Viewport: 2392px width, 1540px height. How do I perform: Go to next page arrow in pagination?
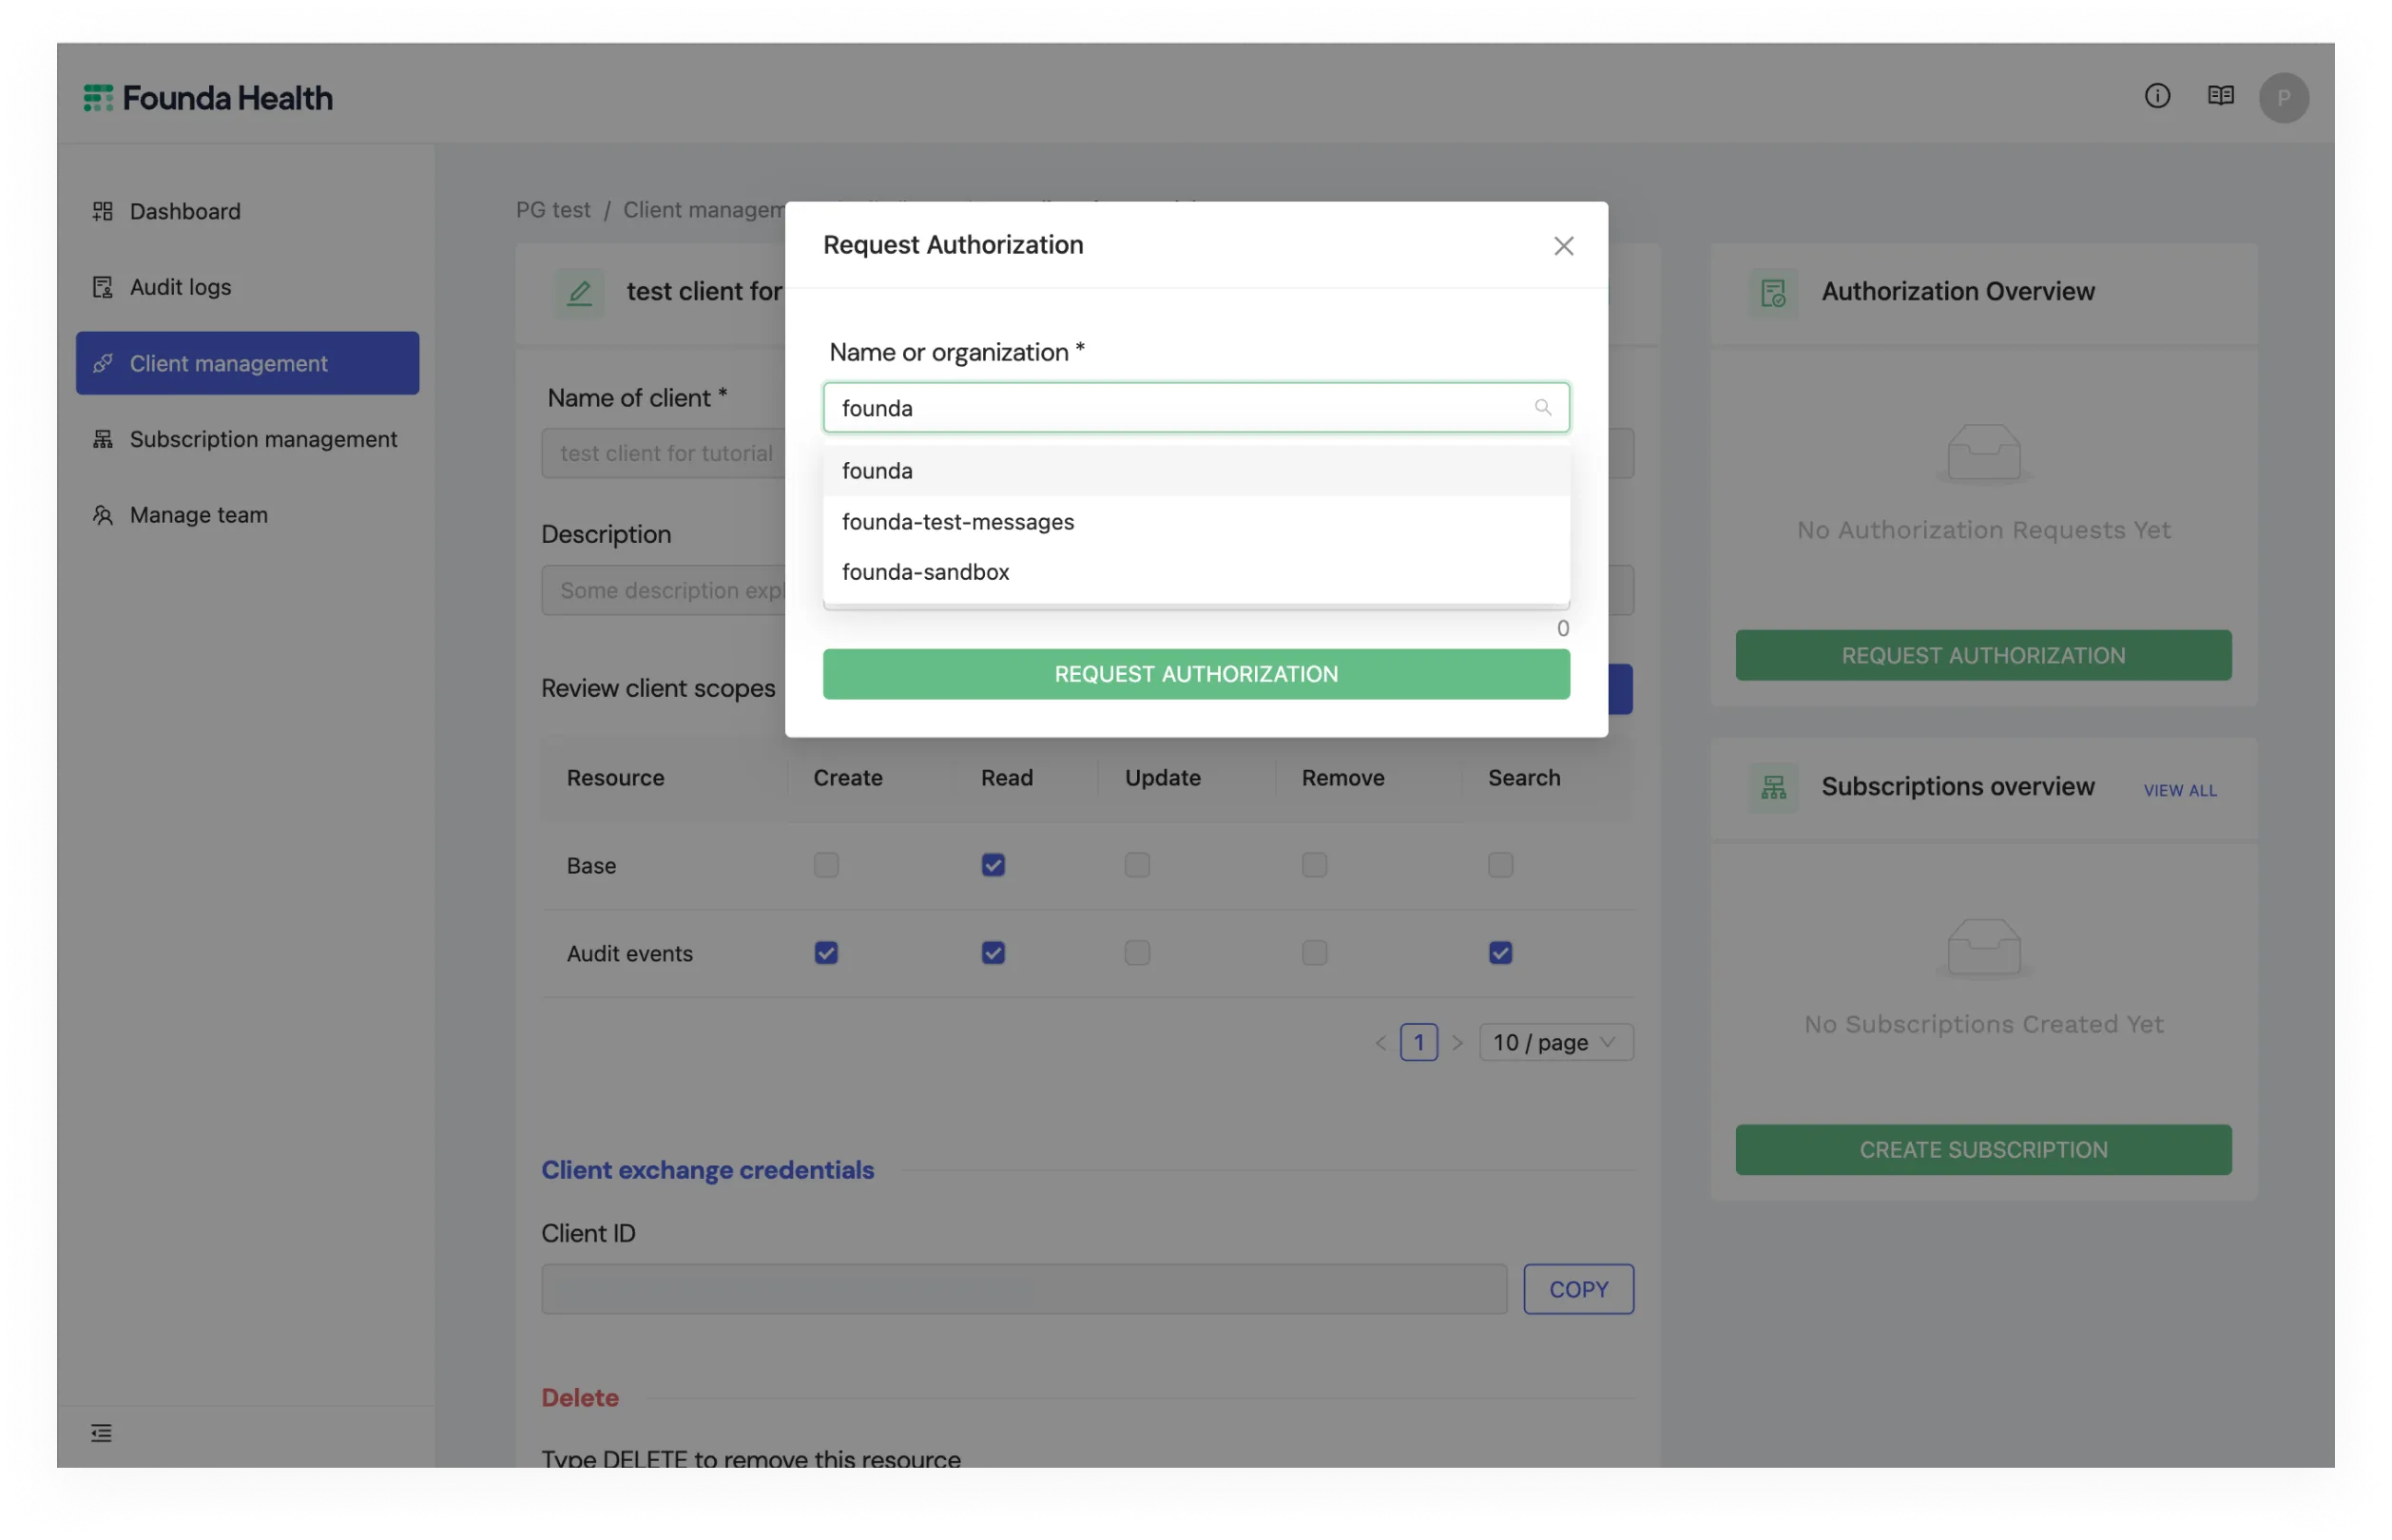1457,1043
